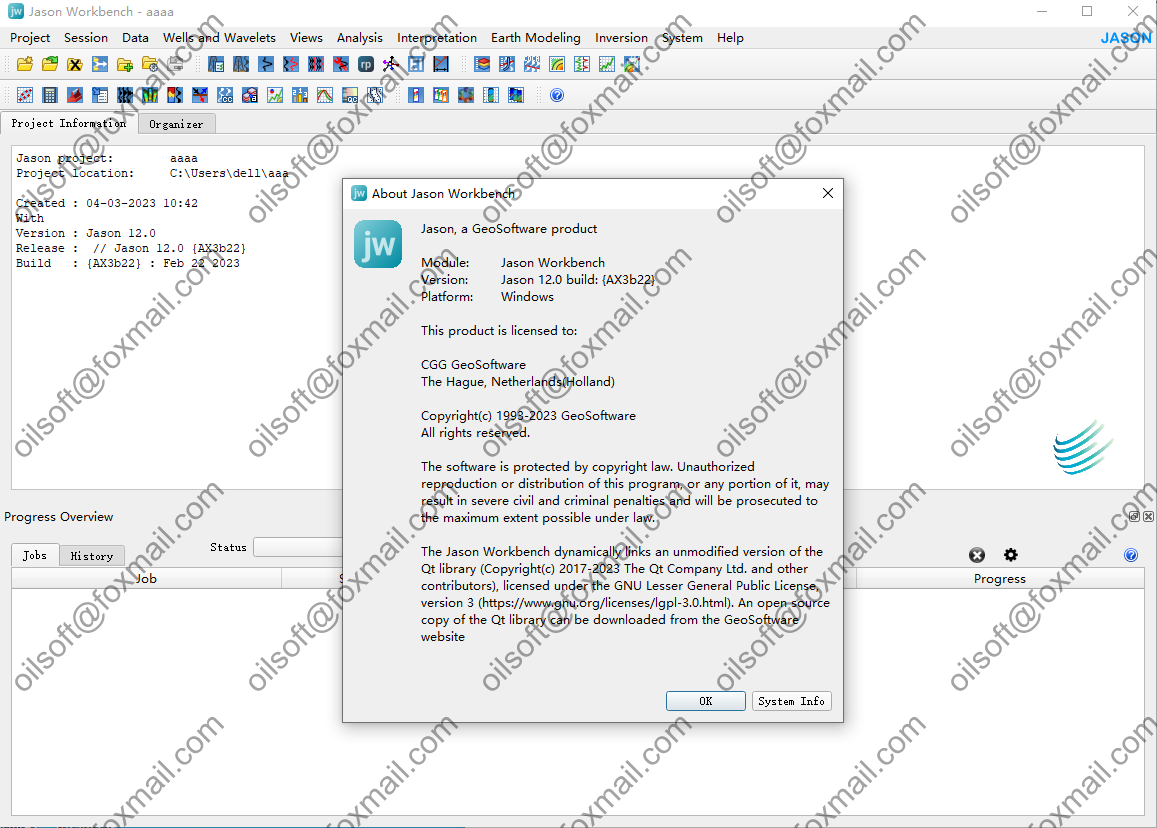Open the Views menu

tap(306, 38)
